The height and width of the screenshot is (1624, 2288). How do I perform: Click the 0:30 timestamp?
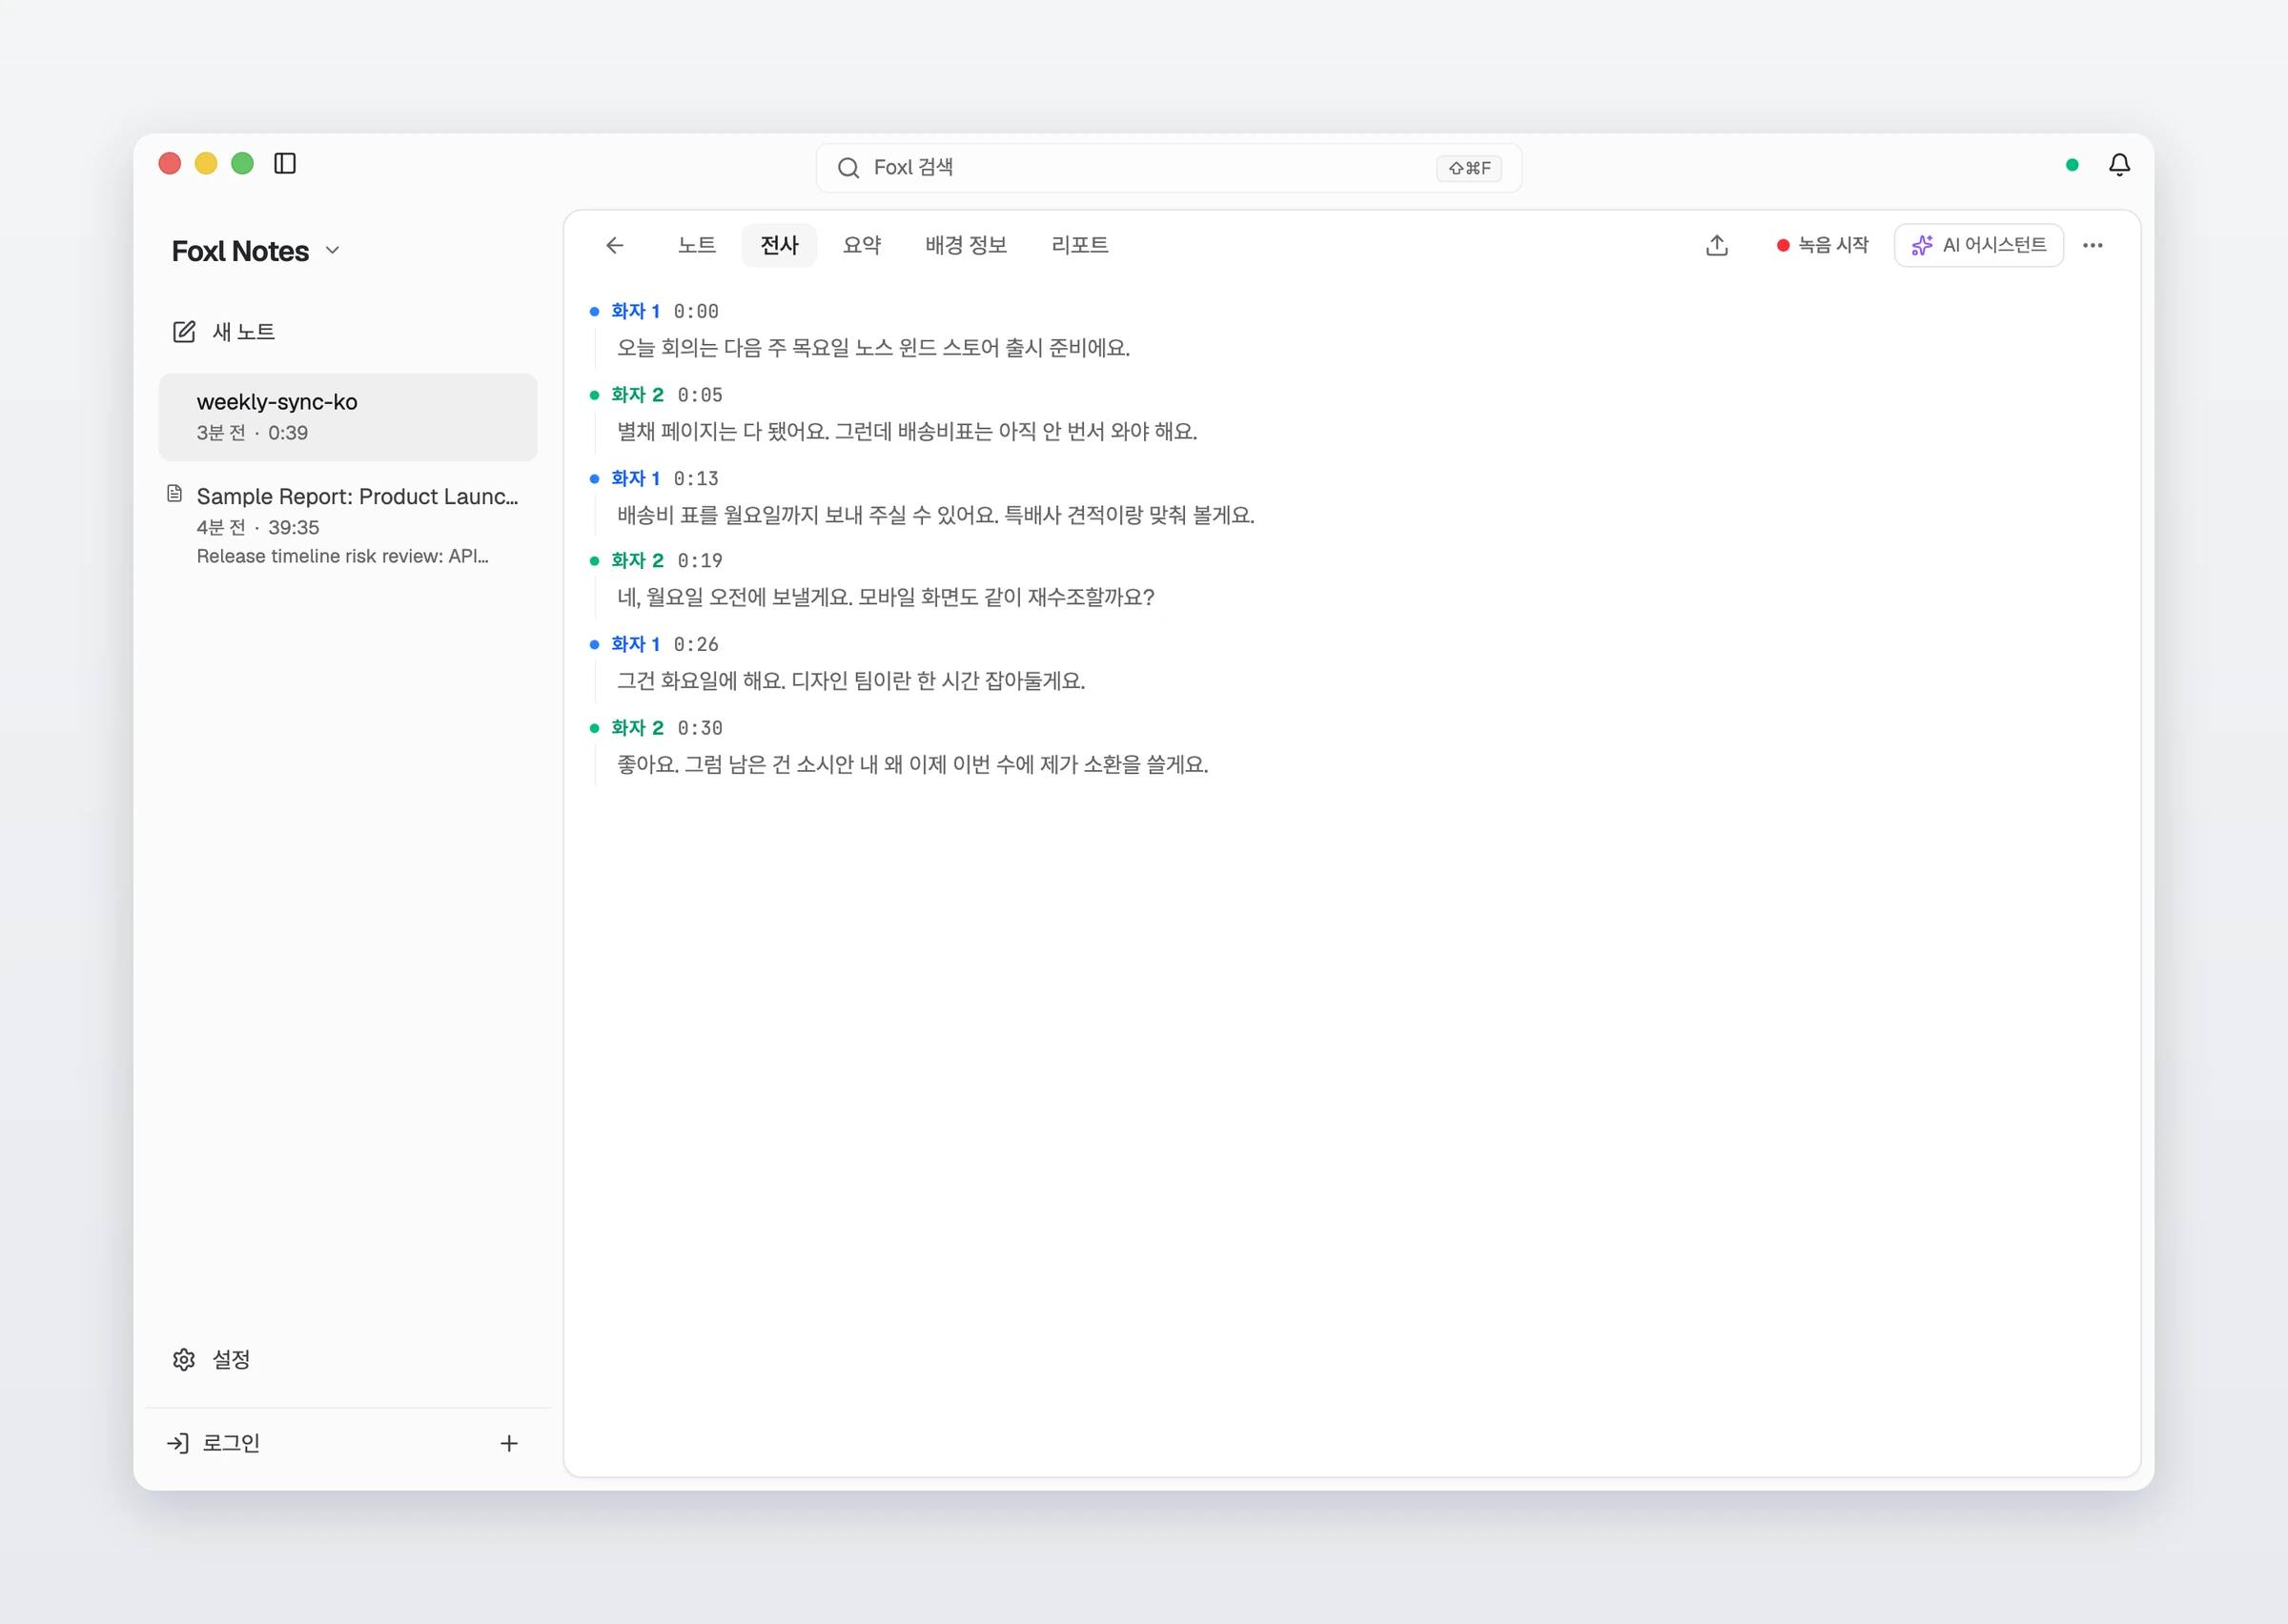click(700, 728)
